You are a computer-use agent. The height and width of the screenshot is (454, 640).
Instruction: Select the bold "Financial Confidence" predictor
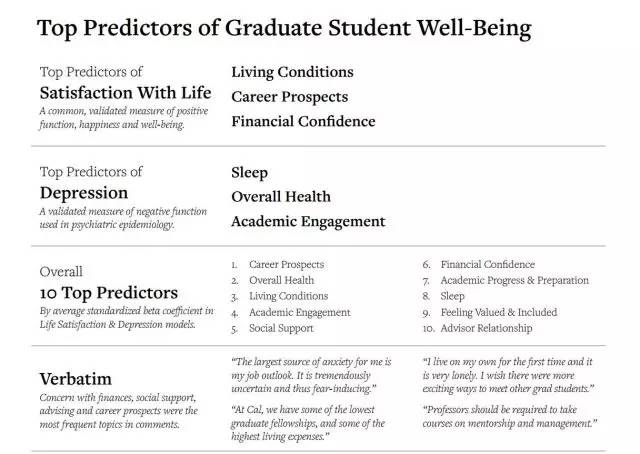(x=303, y=121)
